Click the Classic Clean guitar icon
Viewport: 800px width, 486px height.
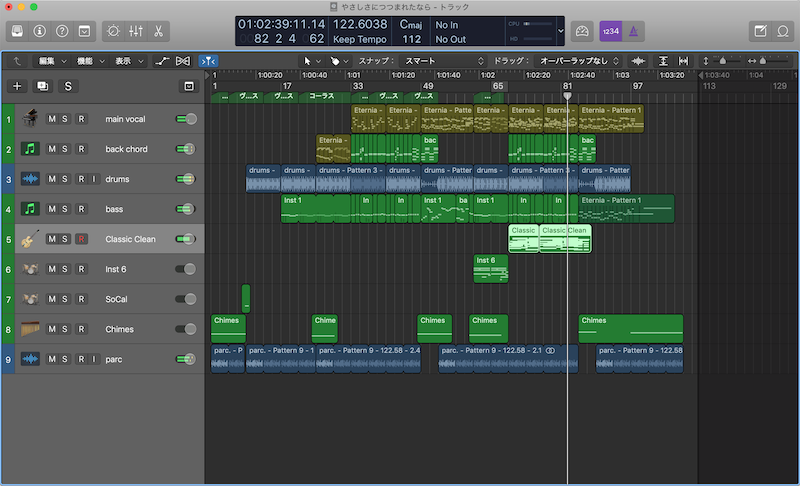(x=30, y=239)
